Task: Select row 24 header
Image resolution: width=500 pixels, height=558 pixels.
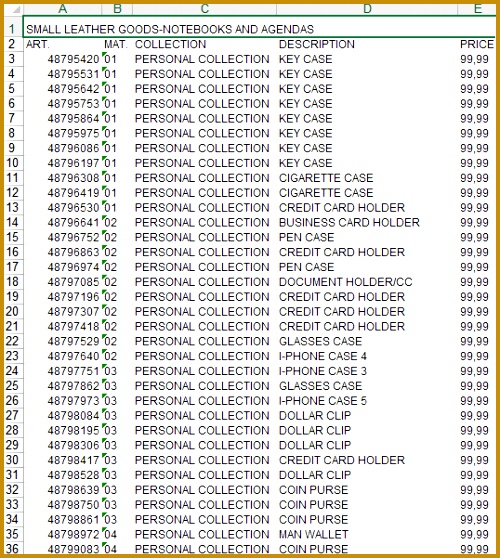Action: click(x=13, y=371)
